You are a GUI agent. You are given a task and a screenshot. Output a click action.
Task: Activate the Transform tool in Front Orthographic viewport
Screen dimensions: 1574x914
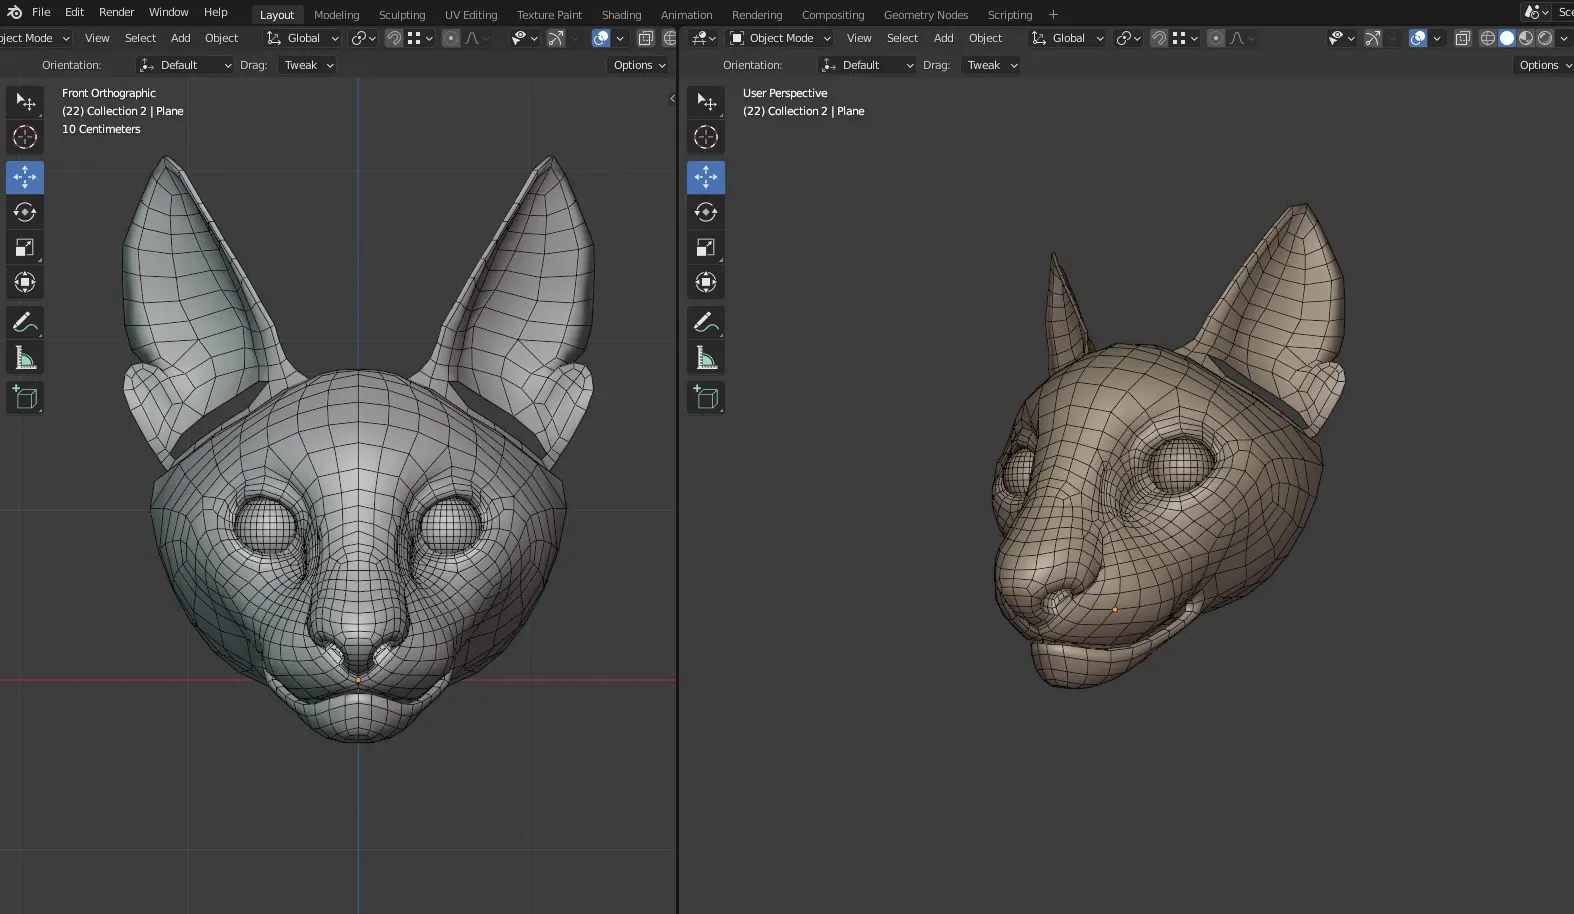pyautogui.click(x=25, y=282)
